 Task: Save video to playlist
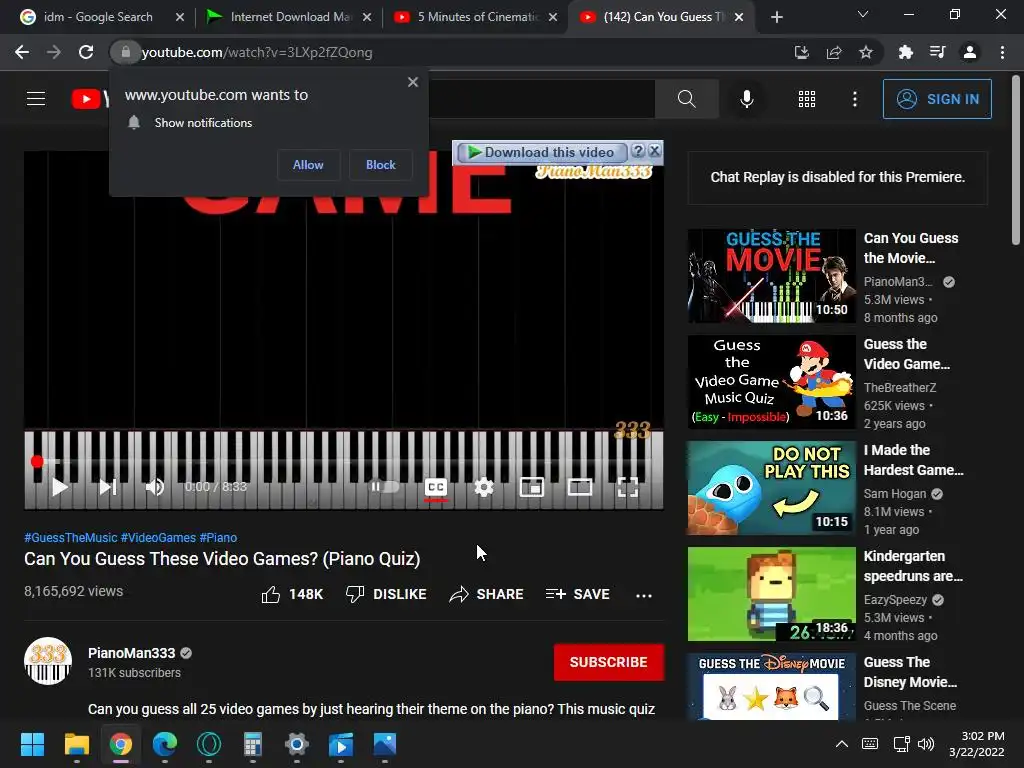[578, 594]
